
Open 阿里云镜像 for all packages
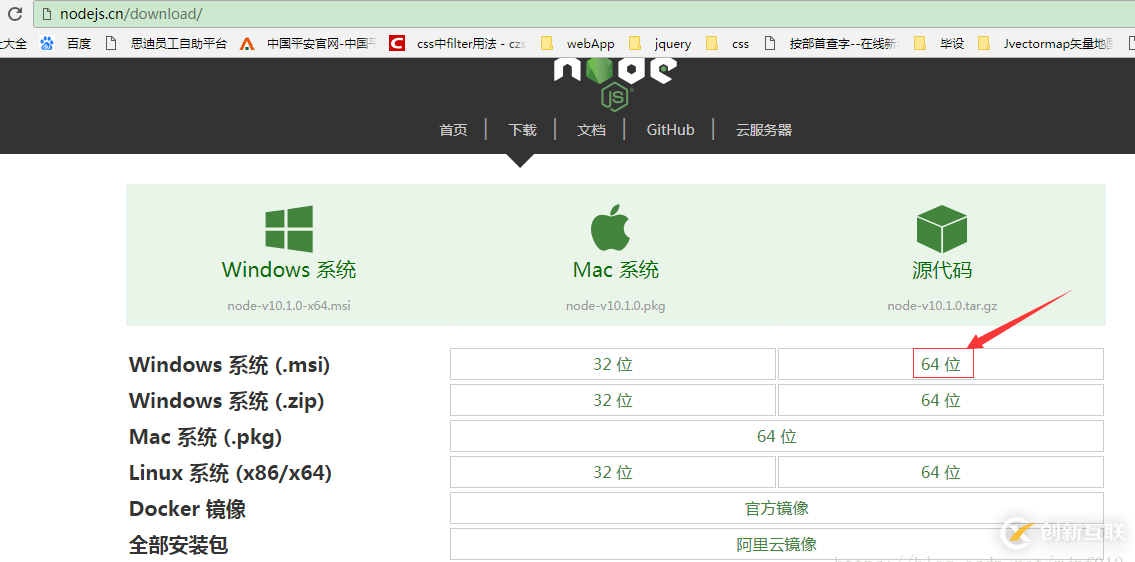777,544
